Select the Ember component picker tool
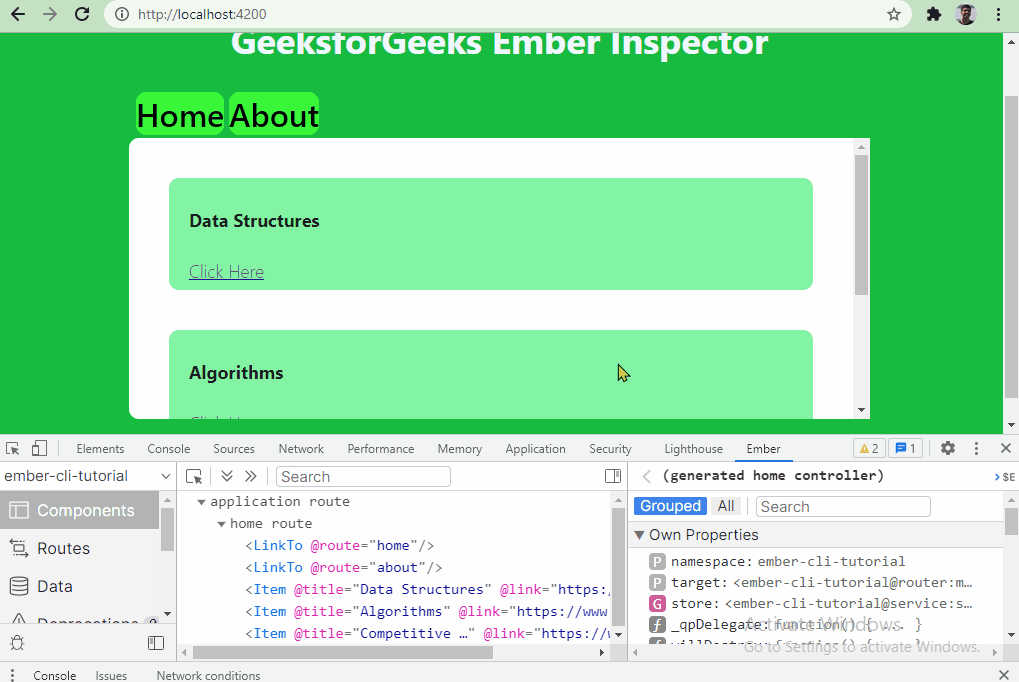 click(194, 477)
